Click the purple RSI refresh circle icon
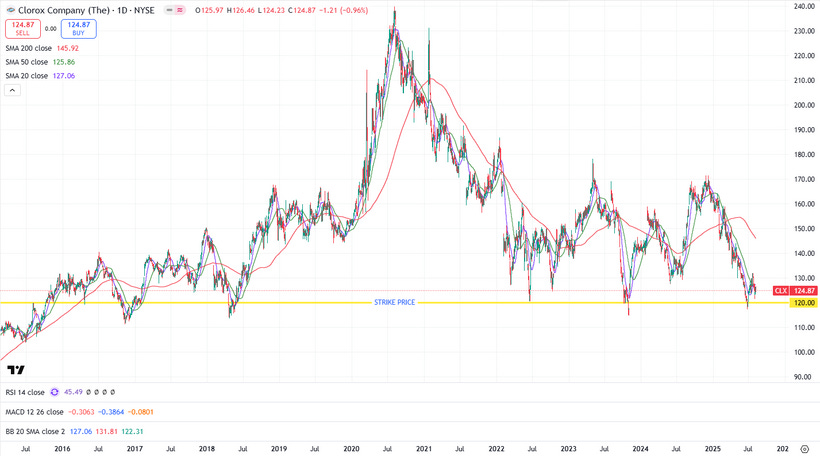820x456 pixels. (54, 392)
